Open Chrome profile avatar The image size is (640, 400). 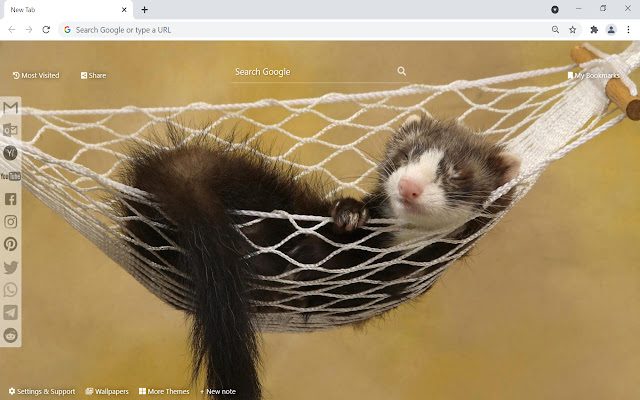(611, 29)
